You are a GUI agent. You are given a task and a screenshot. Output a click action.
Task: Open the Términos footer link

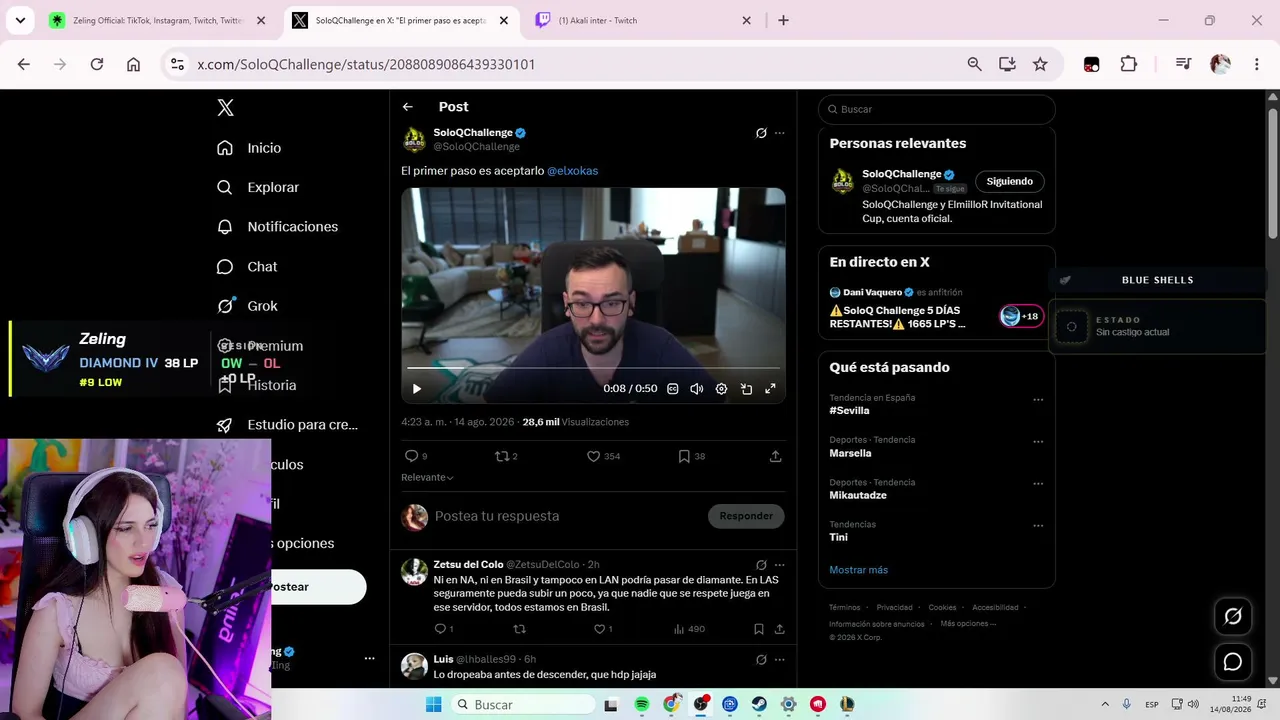(x=844, y=607)
